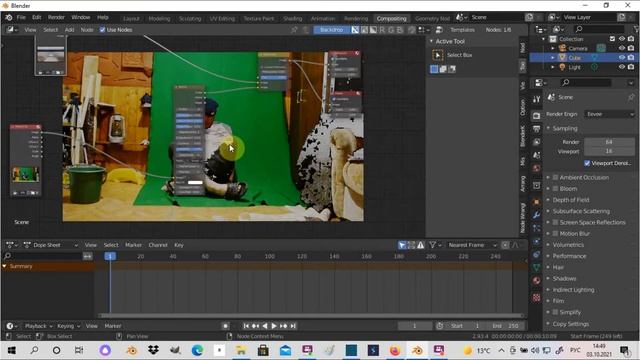This screenshot has height=360, width=640.
Task: Open the Dope Sheet mode dropdown
Action: click(51, 245)
